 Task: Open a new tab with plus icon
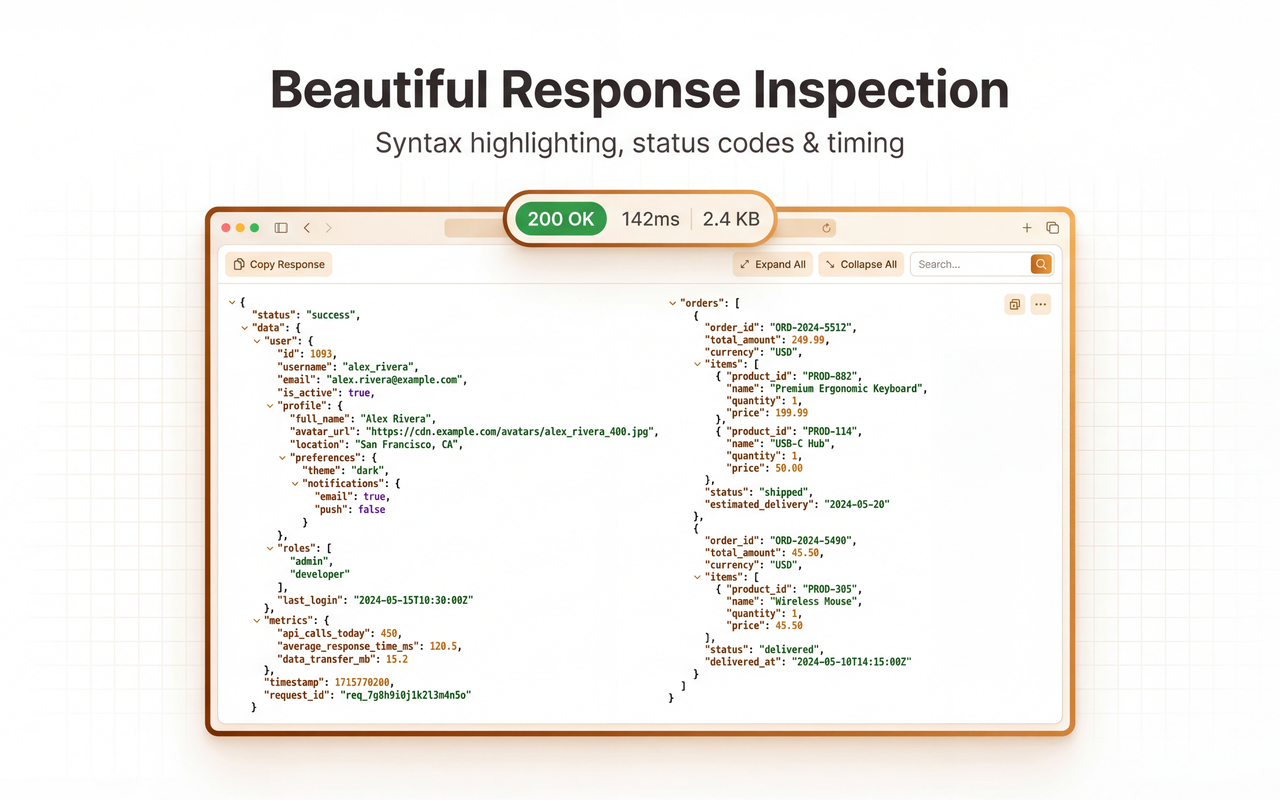coord(1027,228)
